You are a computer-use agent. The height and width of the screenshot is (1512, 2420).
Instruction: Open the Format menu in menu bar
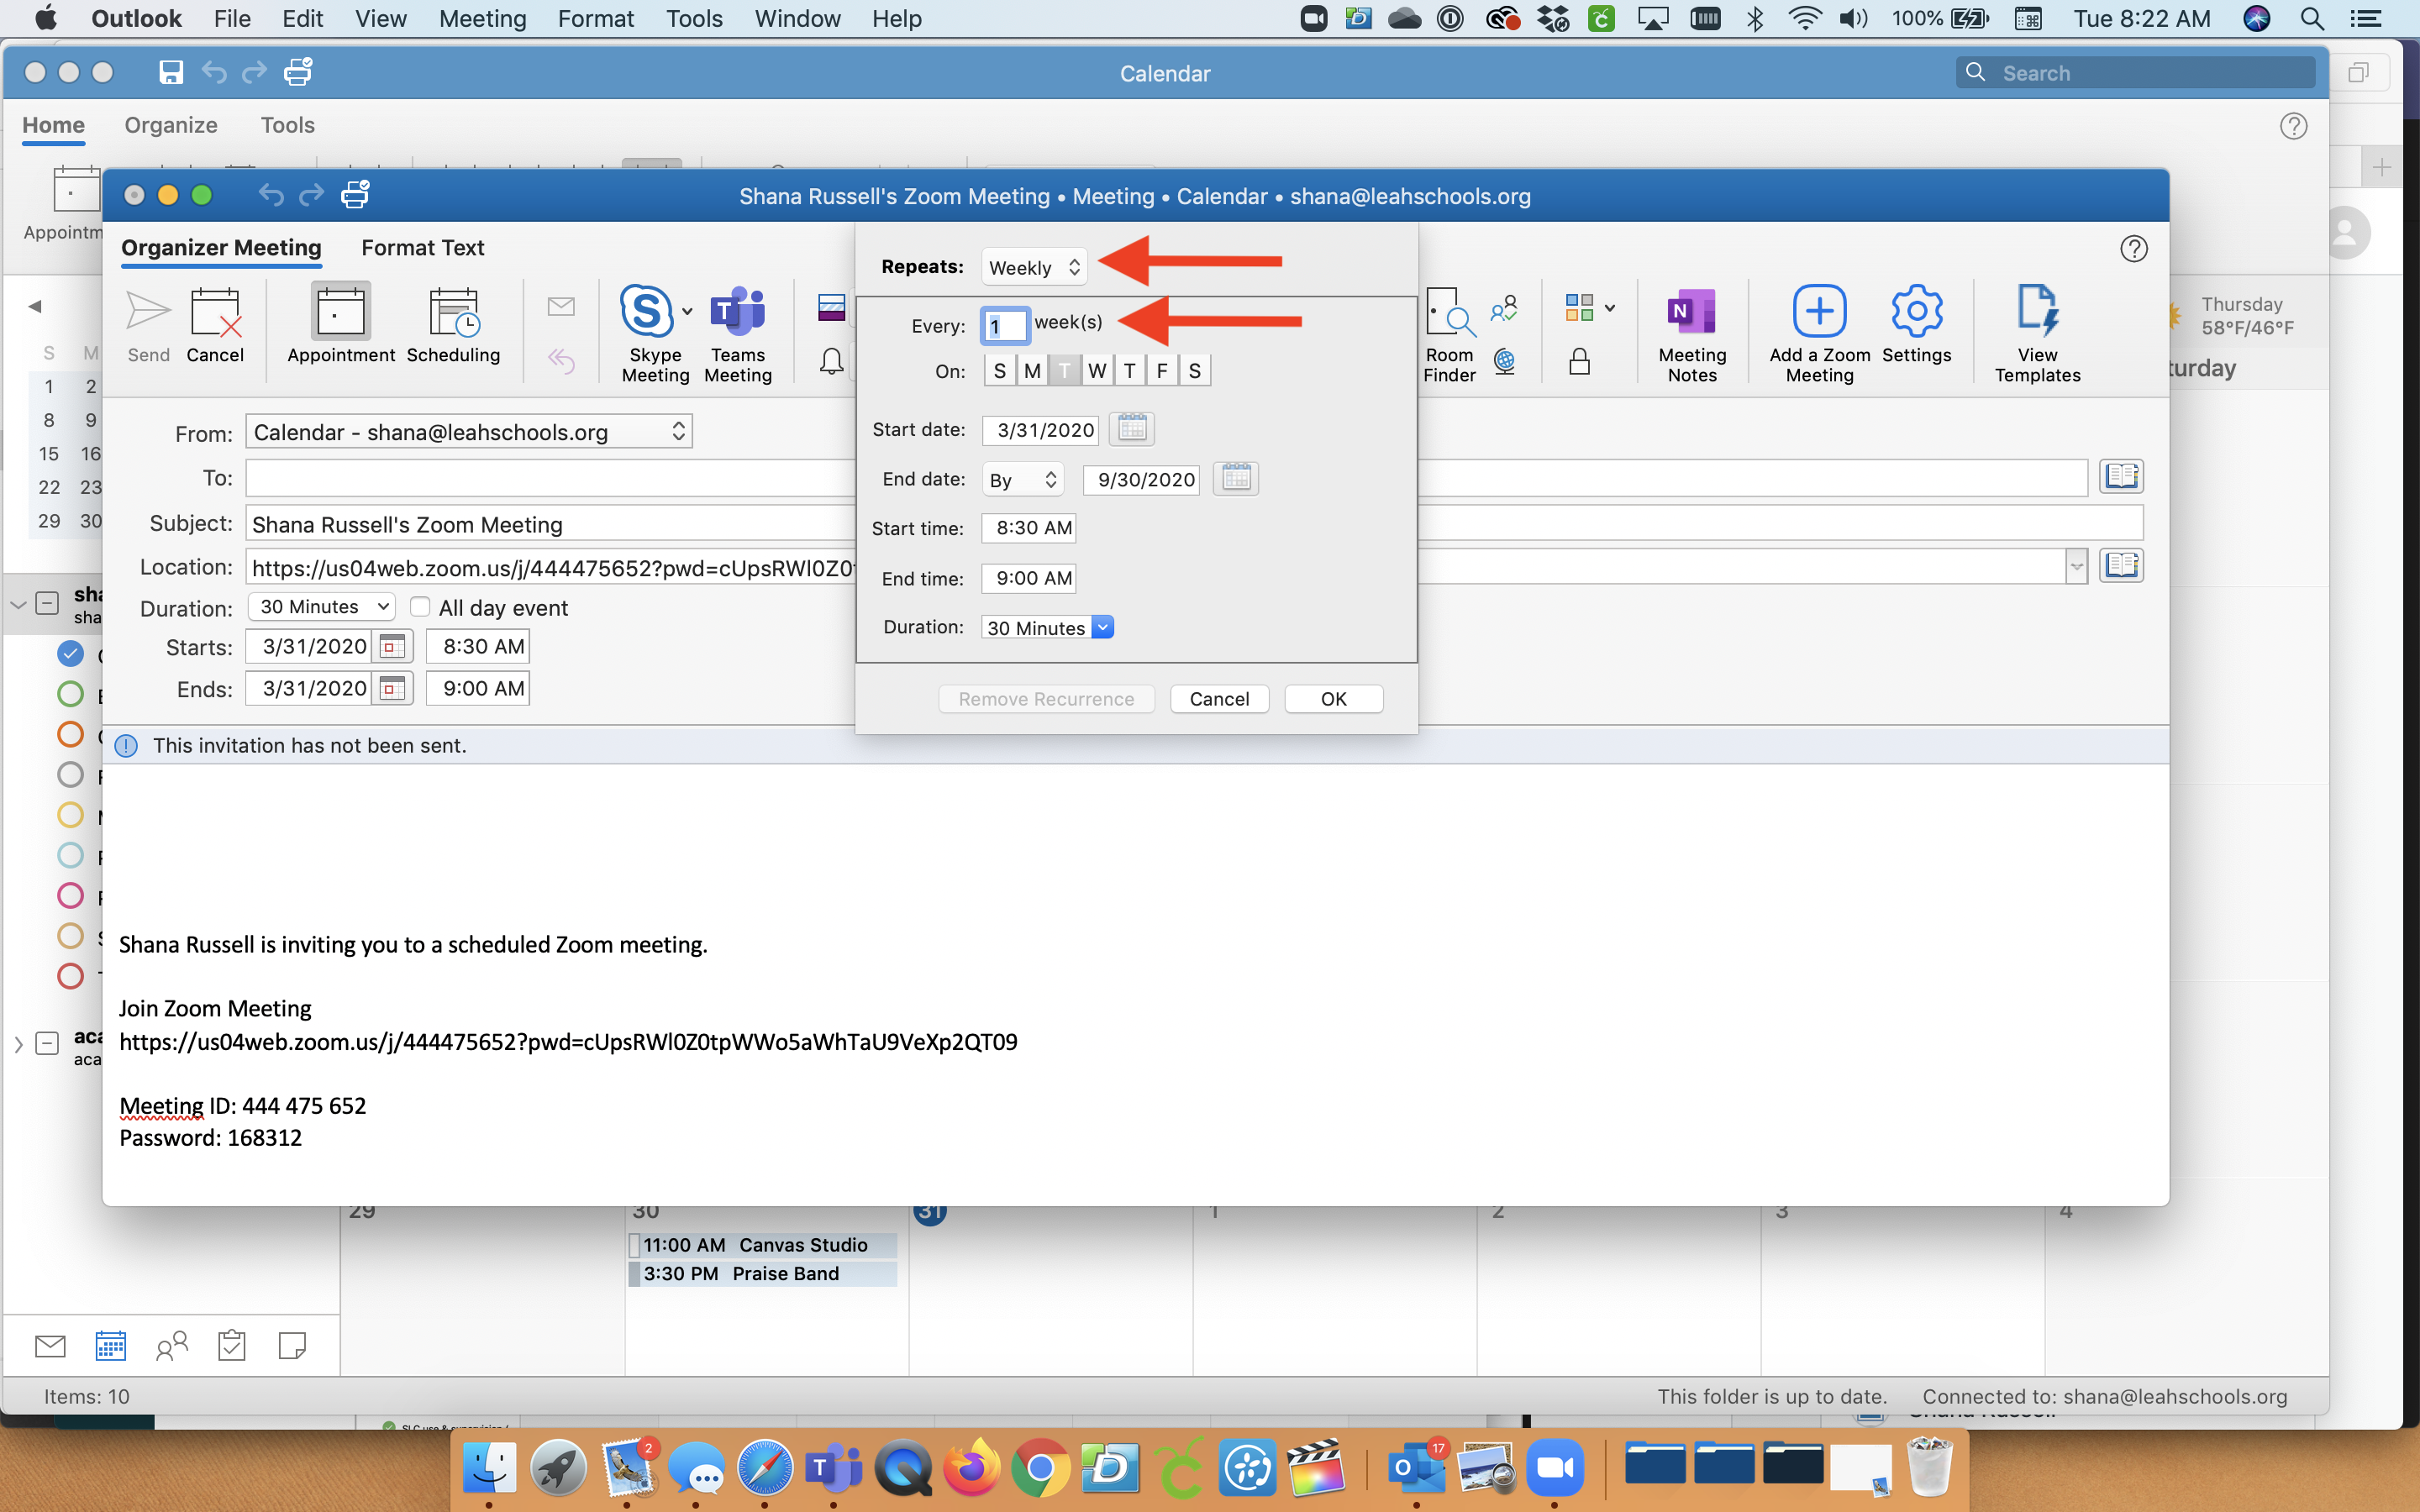click(596, 19)
